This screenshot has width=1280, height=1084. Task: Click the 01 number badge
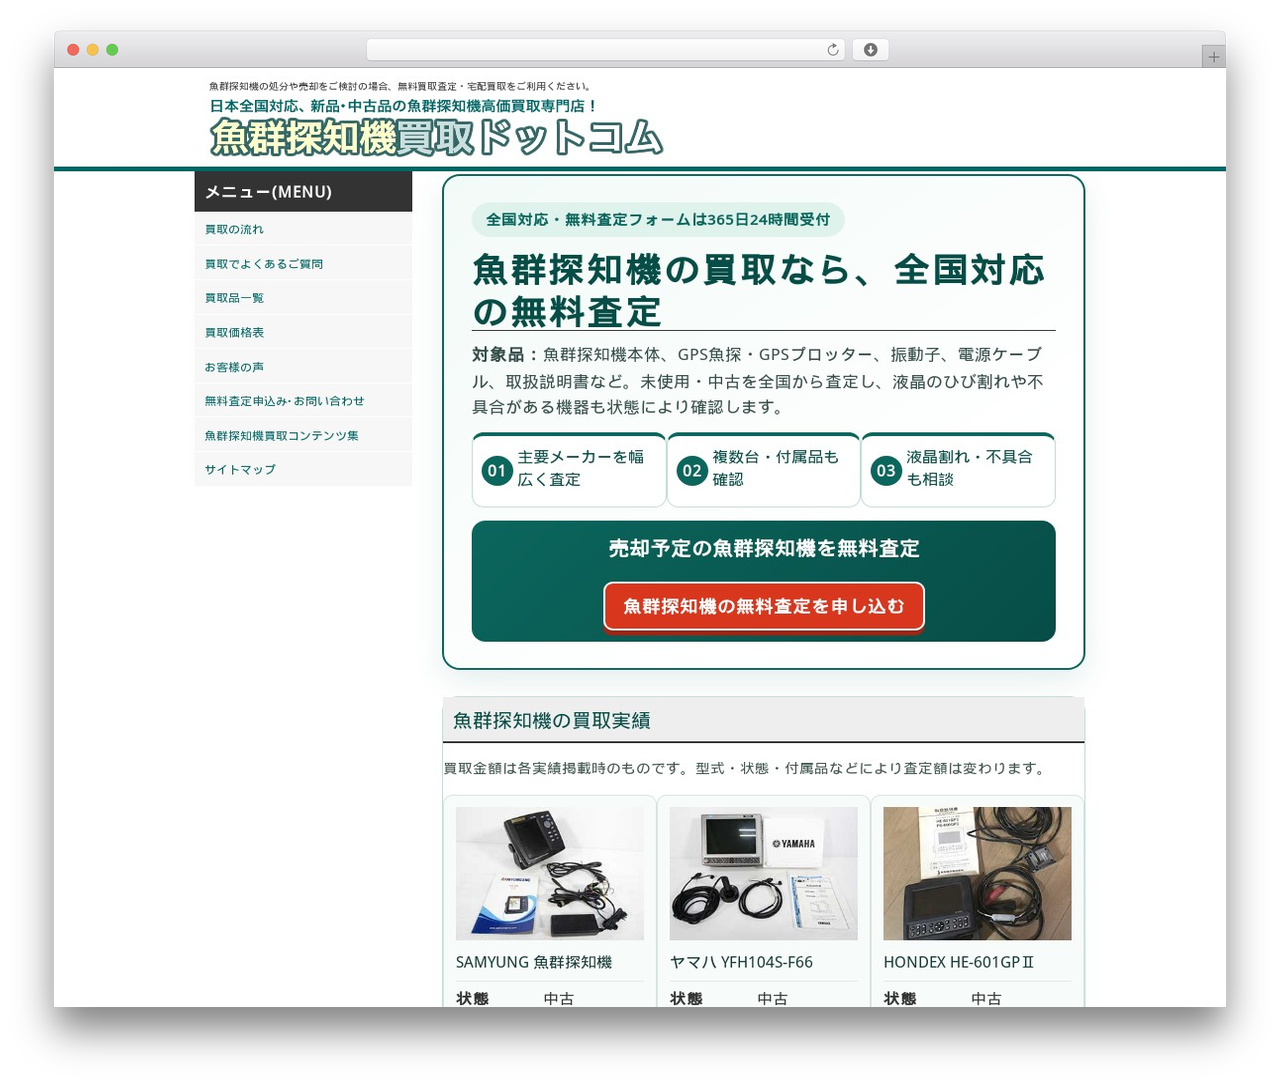click(x=497, y=470)
